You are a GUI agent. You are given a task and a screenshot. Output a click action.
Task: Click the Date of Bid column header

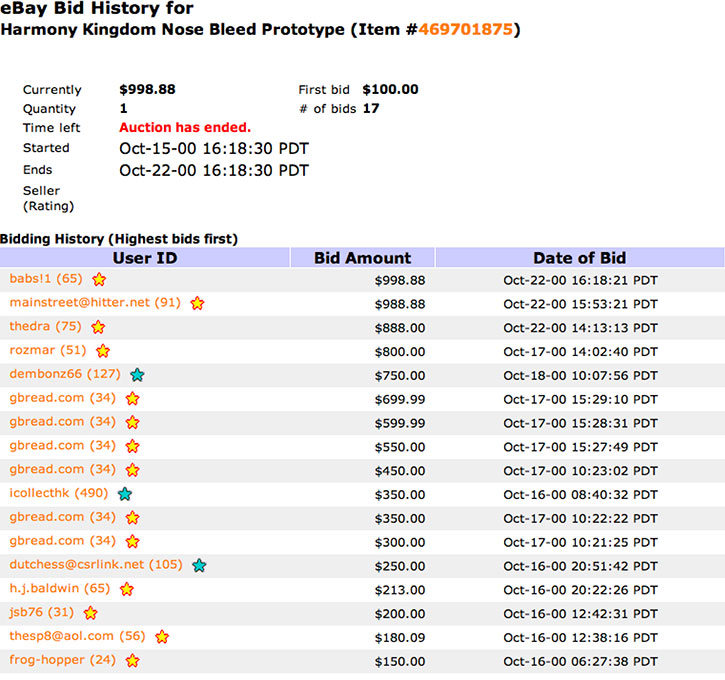point(579,258)
